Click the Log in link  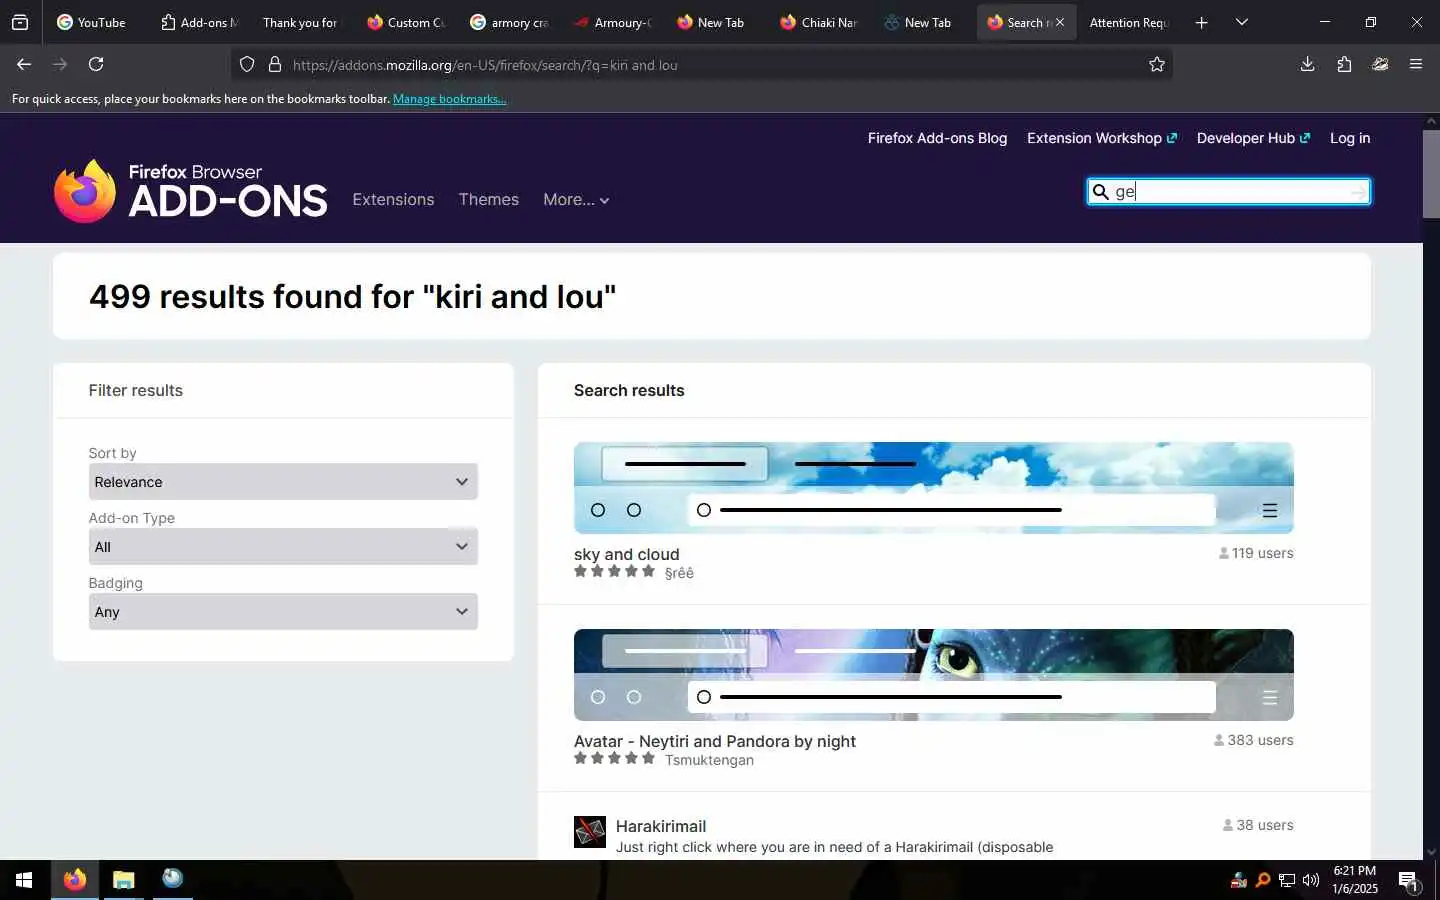tap(1350, 138)
